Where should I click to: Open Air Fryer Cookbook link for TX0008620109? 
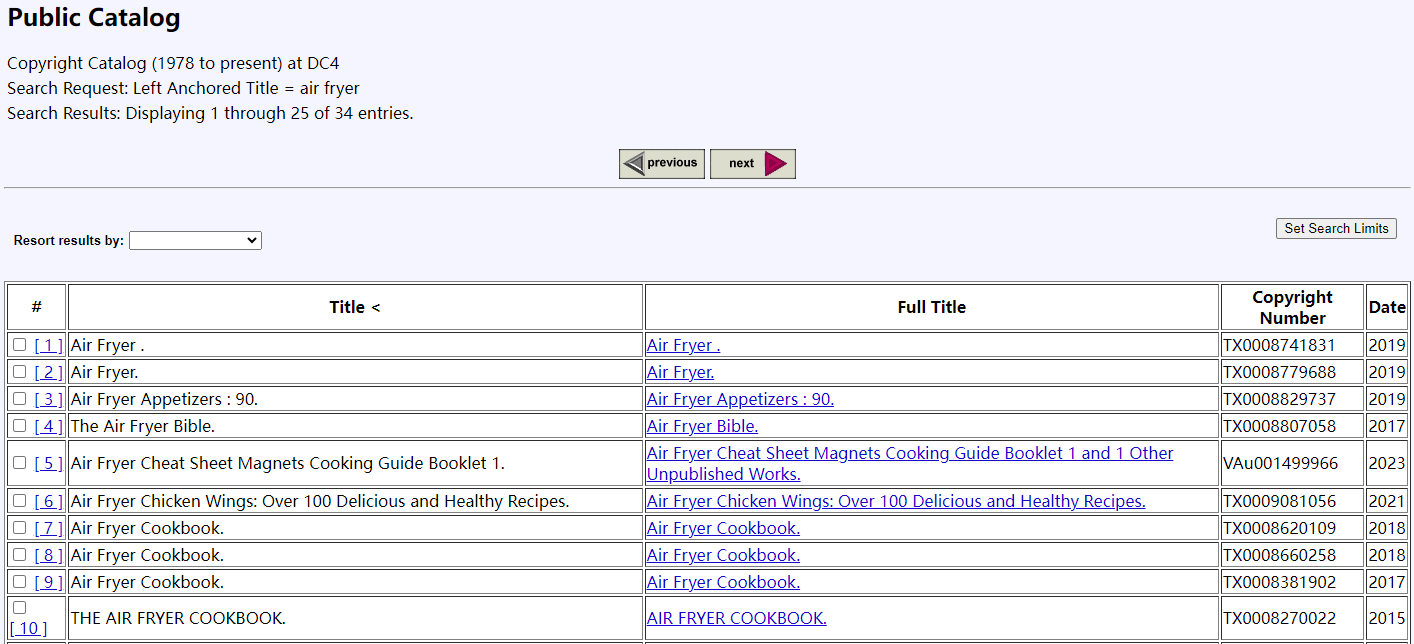pyautogui.click(x=723, y=528)
